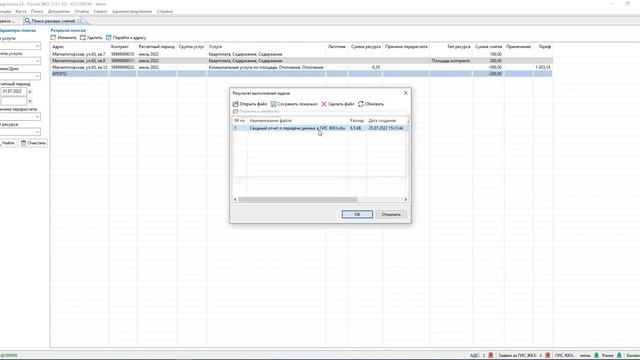
Task: Expand the причина перерасчета dropdown
Action: pos(37,117)
